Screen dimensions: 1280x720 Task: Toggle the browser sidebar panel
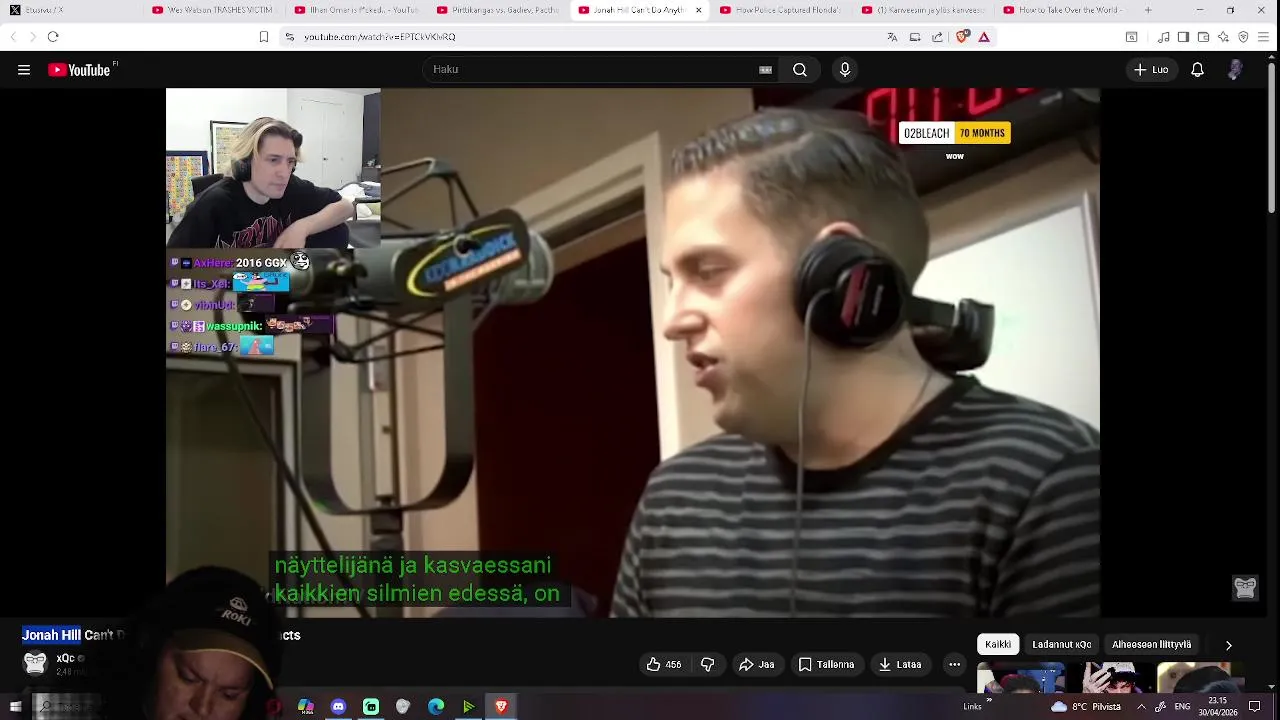tap(1183, 37)
